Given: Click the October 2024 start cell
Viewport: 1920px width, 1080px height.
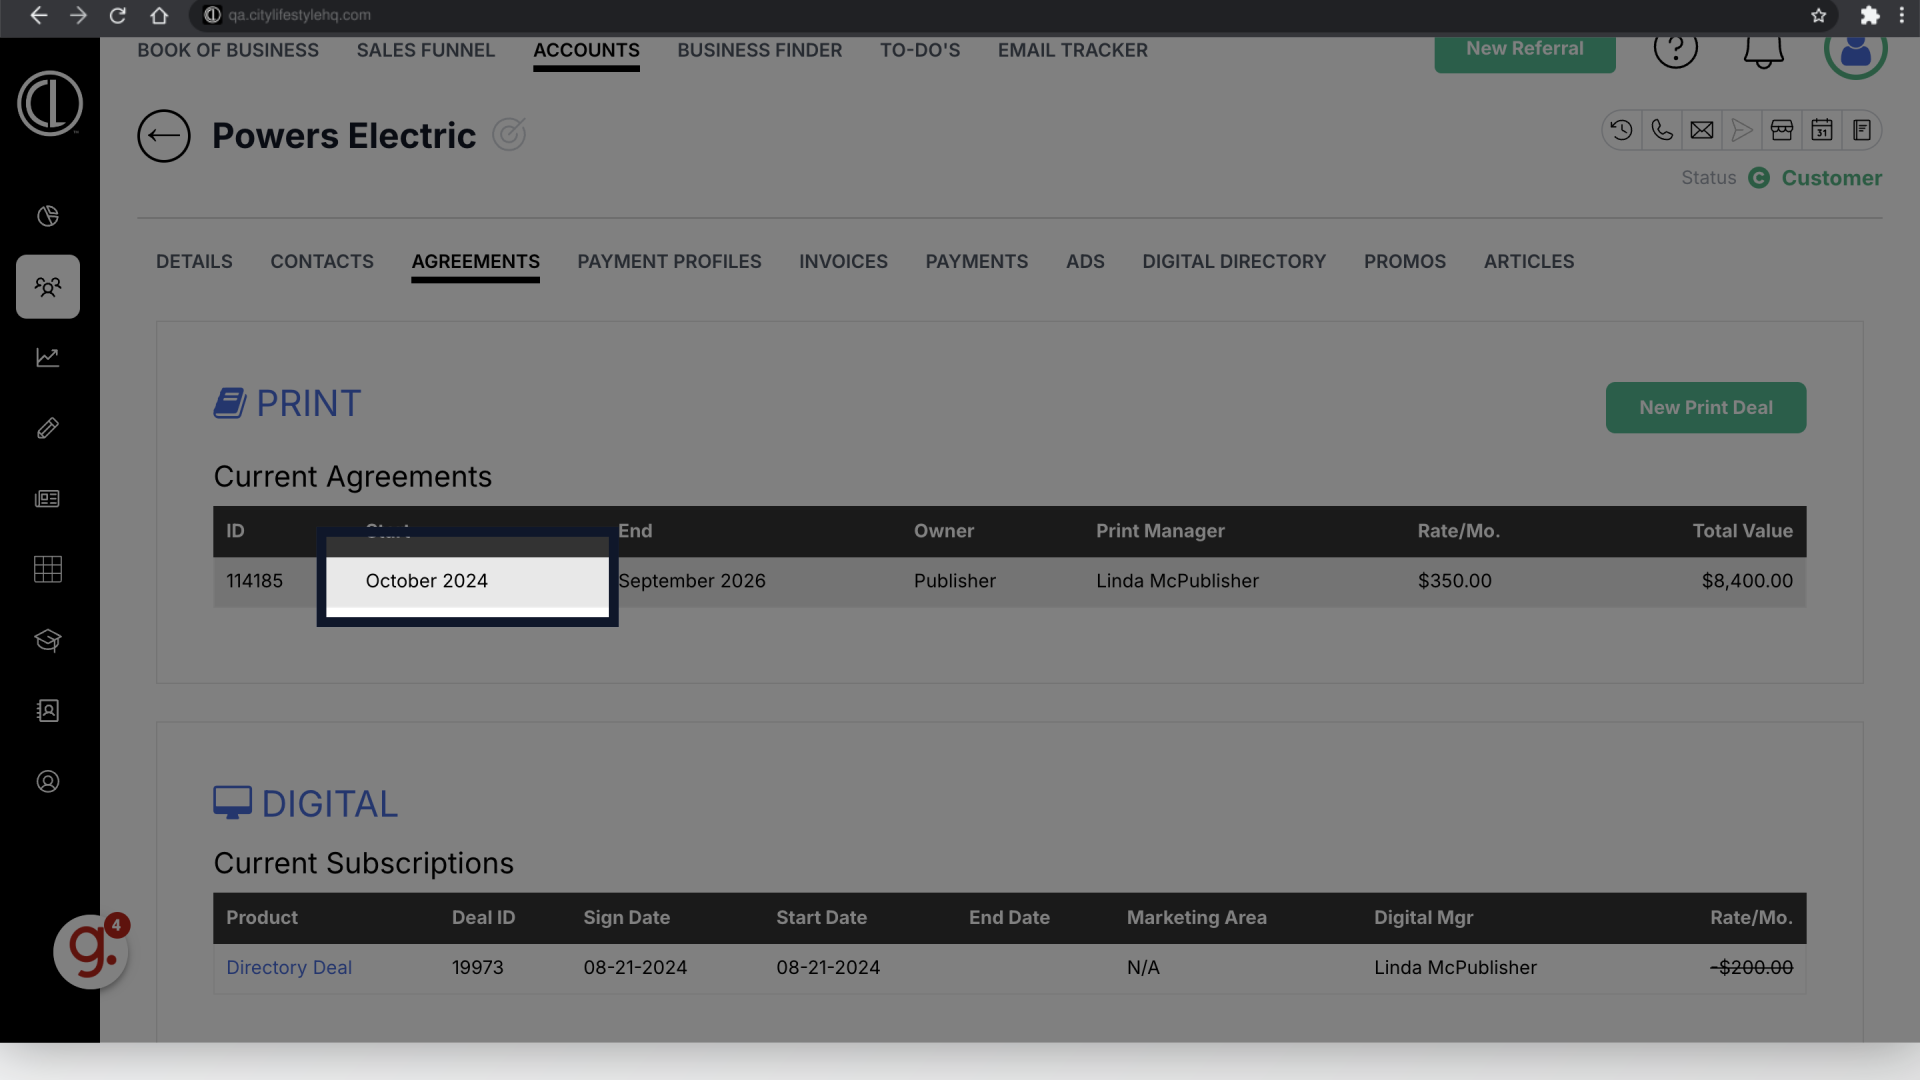Looking at the screenshot, I should (x=427, y=581).
